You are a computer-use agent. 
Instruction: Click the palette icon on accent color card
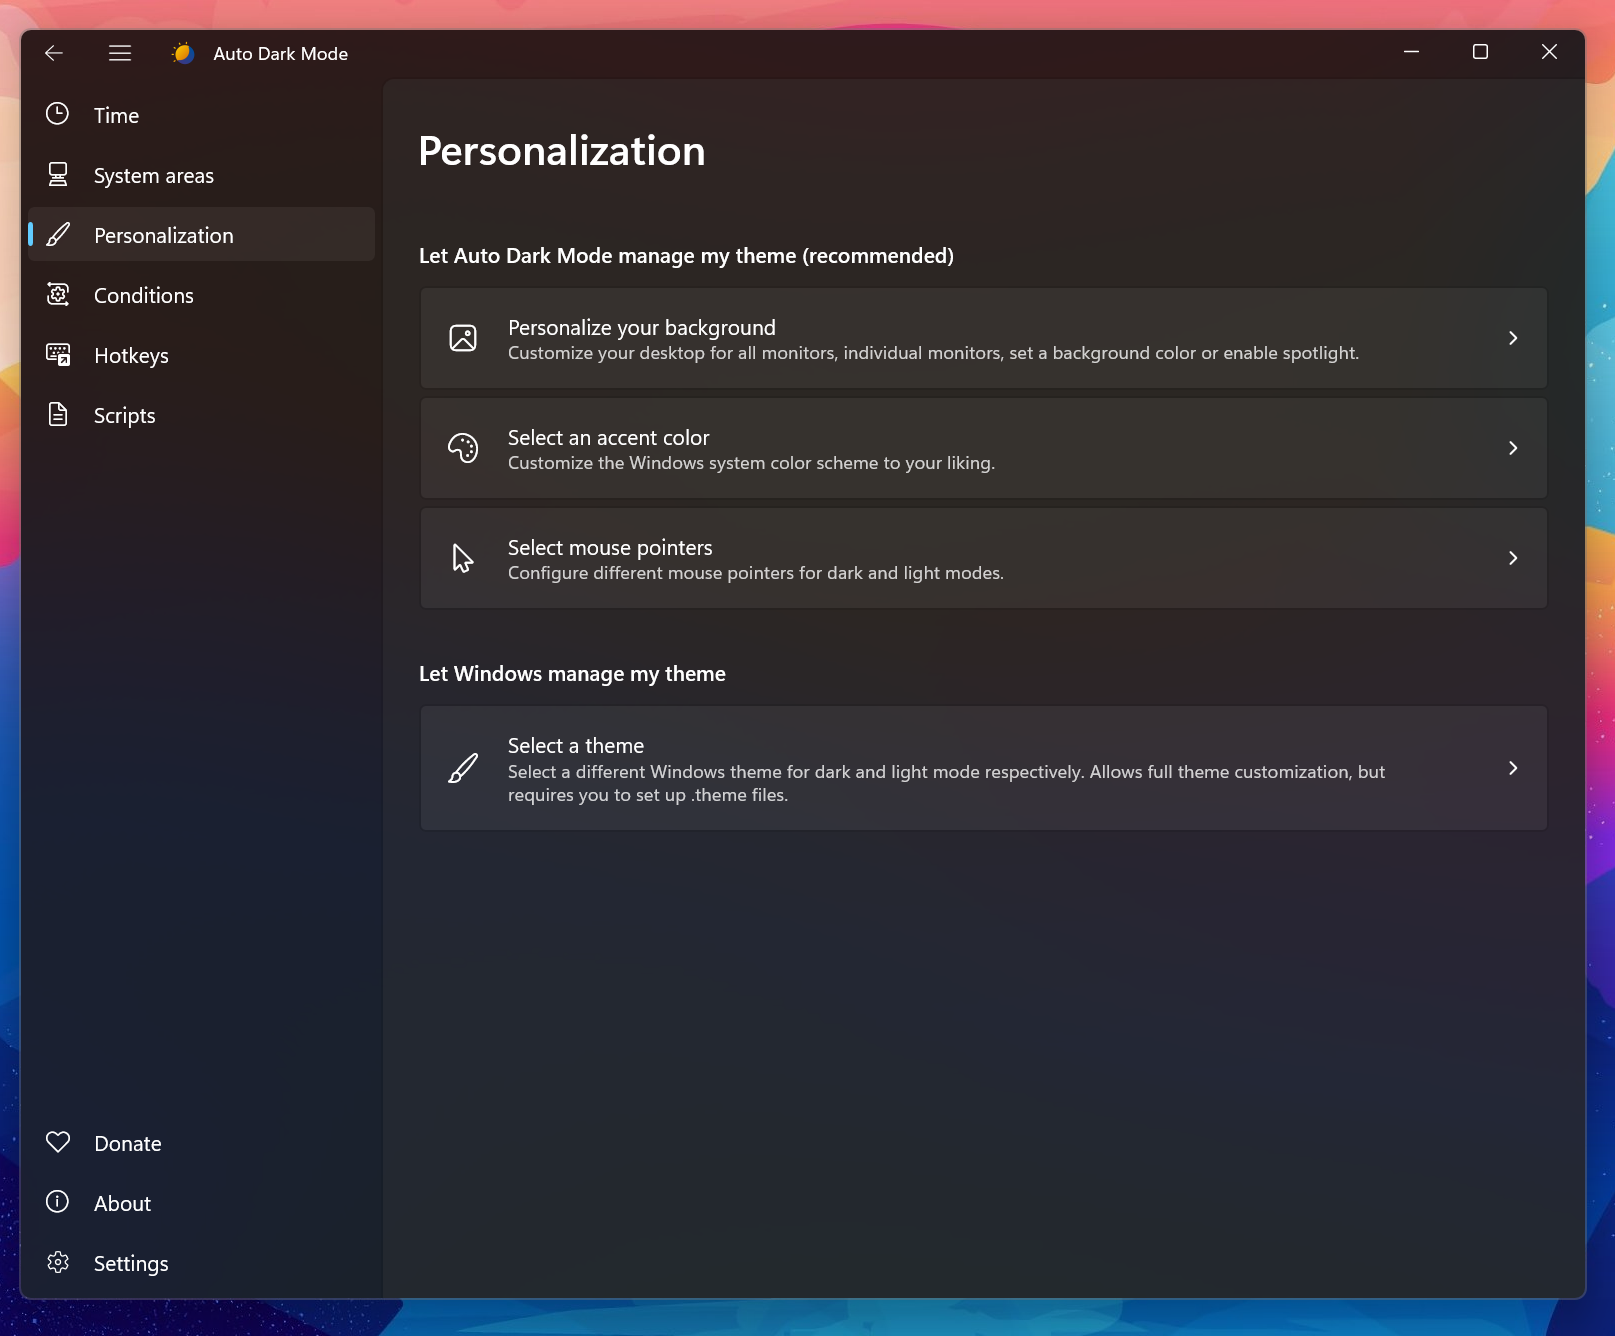(463, 448)
